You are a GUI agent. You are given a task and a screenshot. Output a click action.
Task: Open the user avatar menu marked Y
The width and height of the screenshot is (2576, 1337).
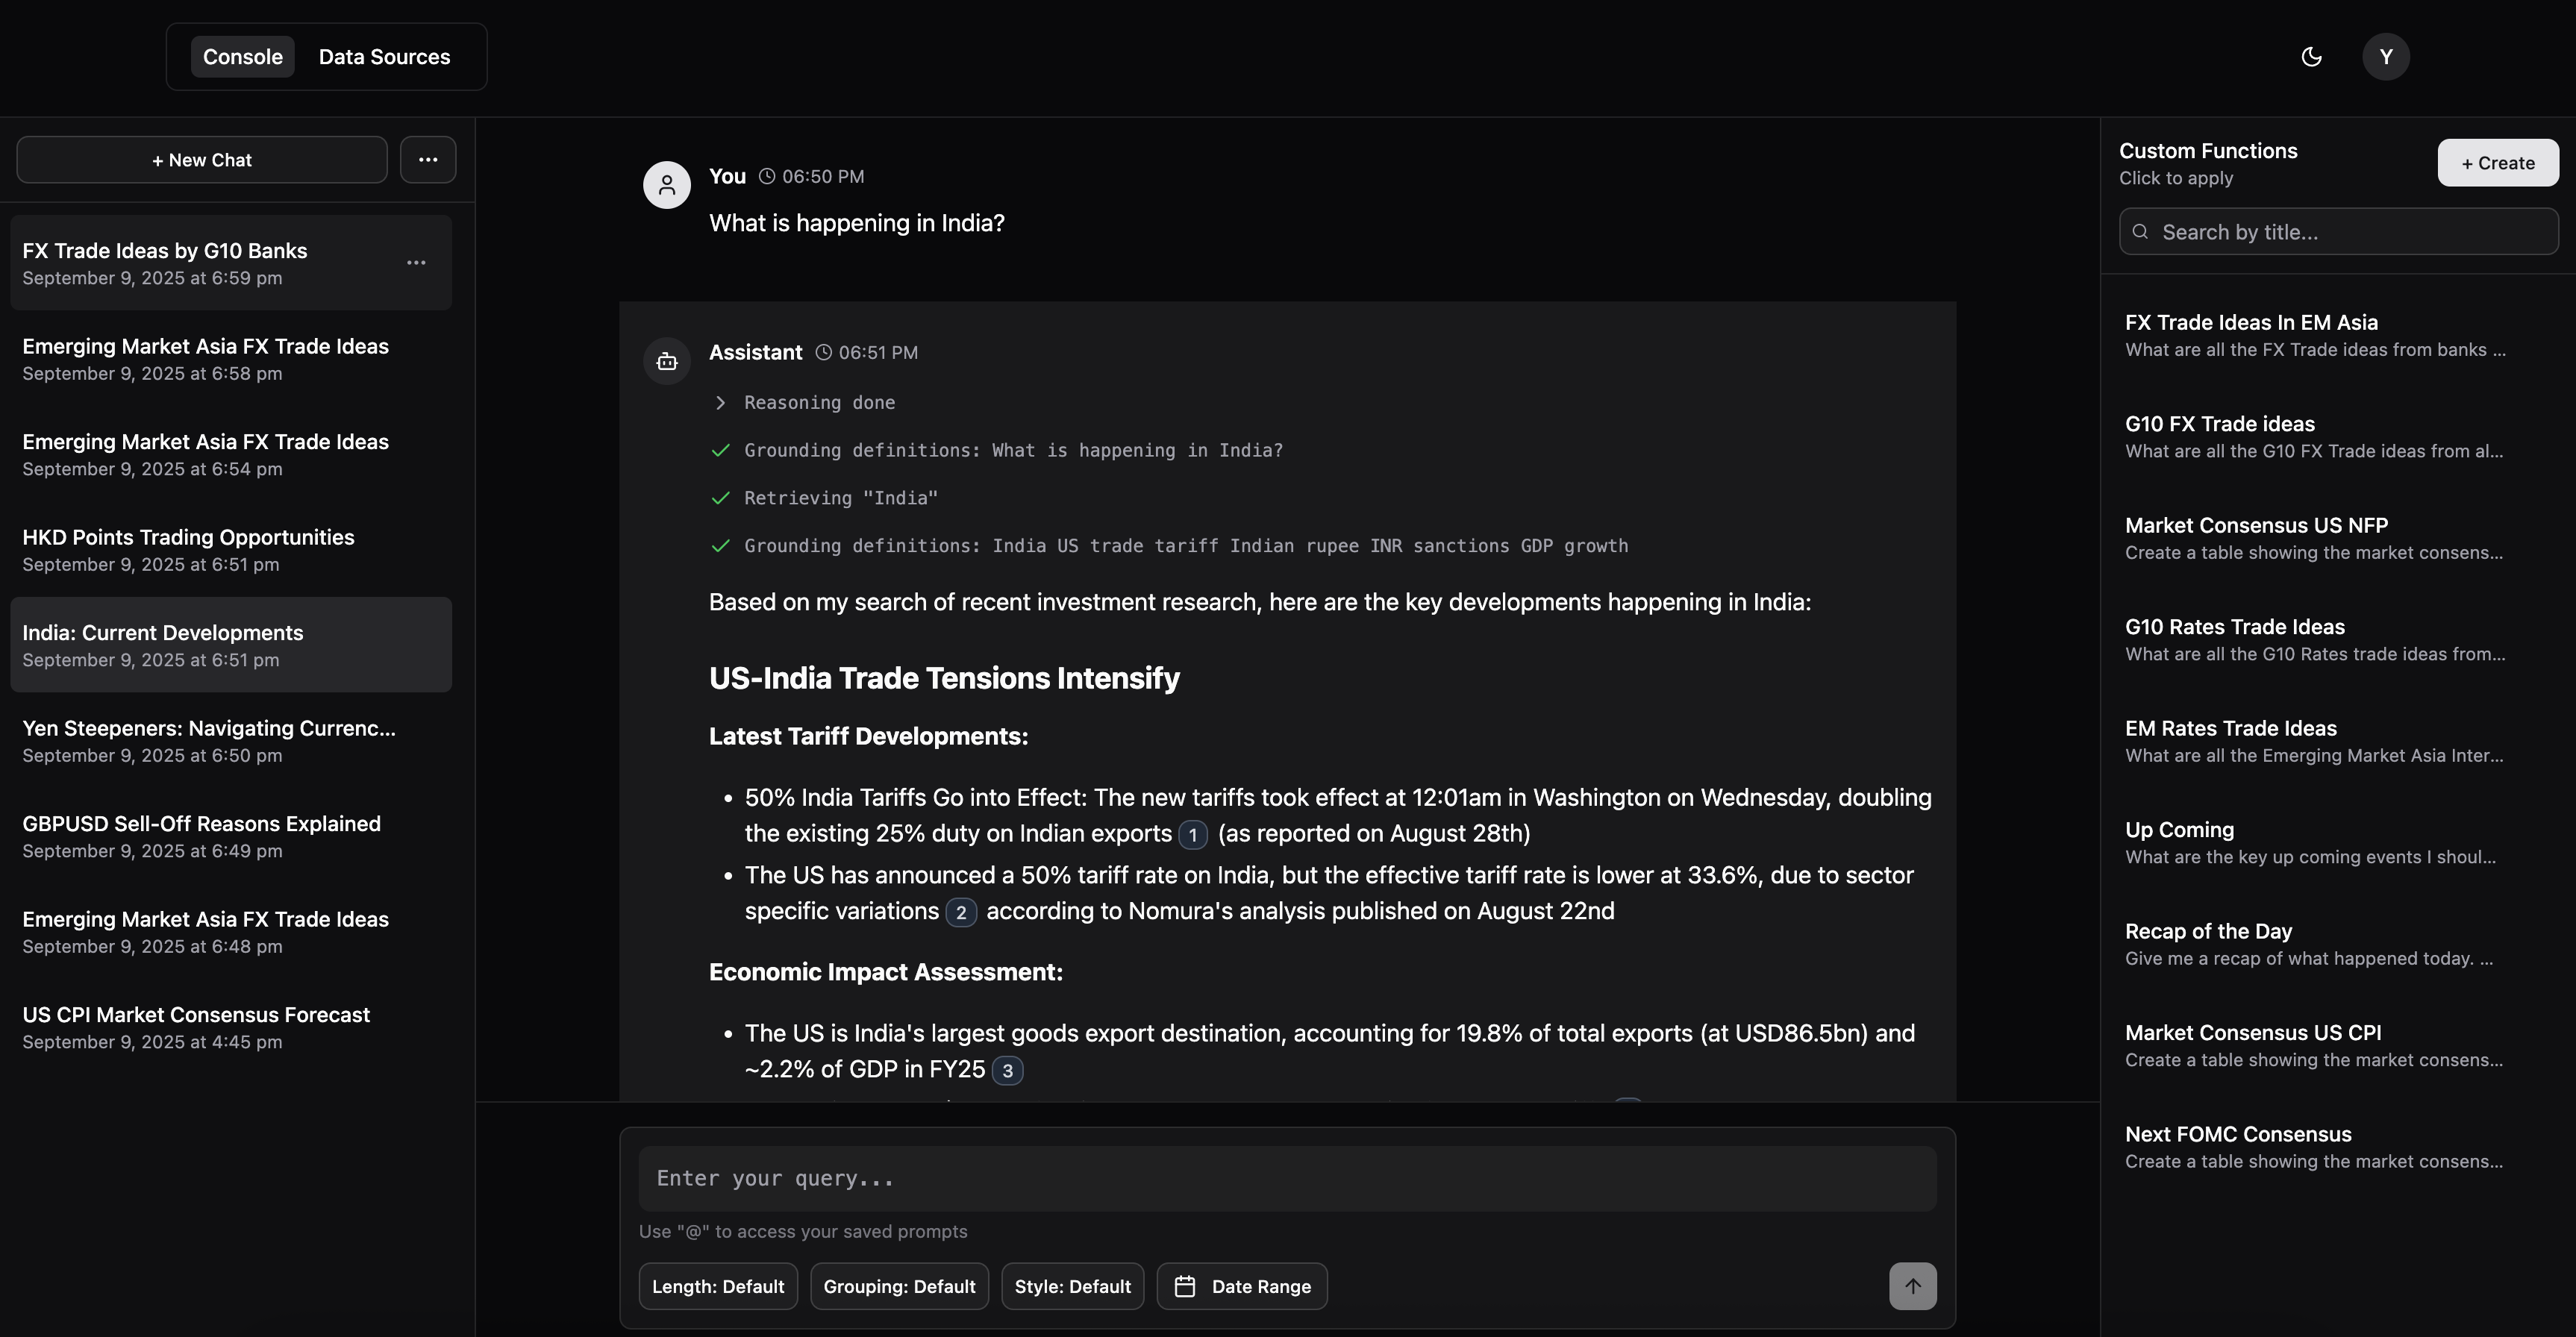point(2386,56)
